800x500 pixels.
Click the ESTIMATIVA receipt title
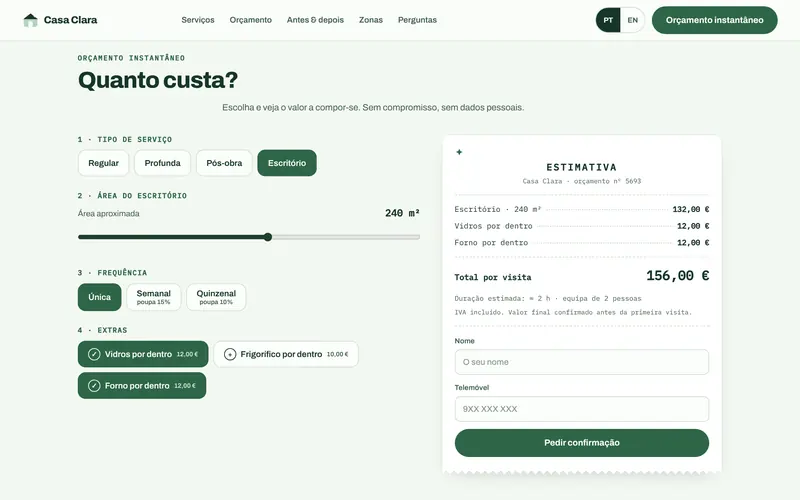pos(582,167)
